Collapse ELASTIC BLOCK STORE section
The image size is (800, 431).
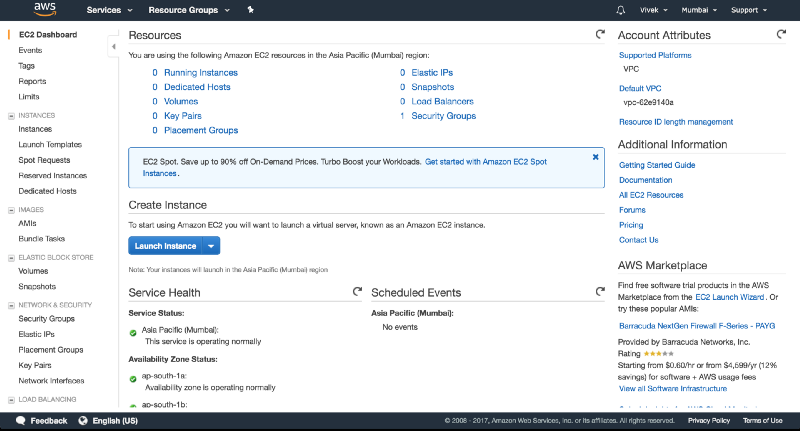11,258
